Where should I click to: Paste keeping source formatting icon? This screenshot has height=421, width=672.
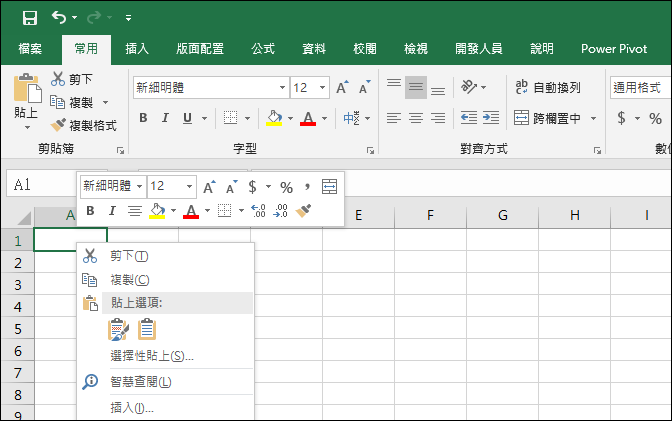click(118, 329)
